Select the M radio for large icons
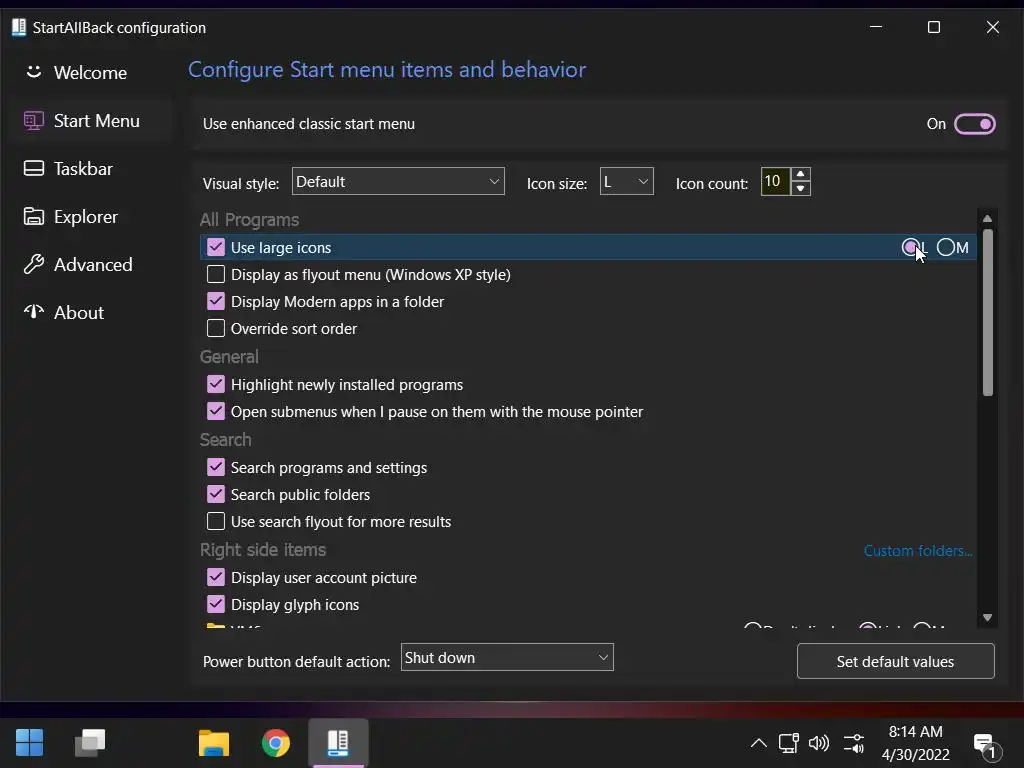 (x=946, y=247)
